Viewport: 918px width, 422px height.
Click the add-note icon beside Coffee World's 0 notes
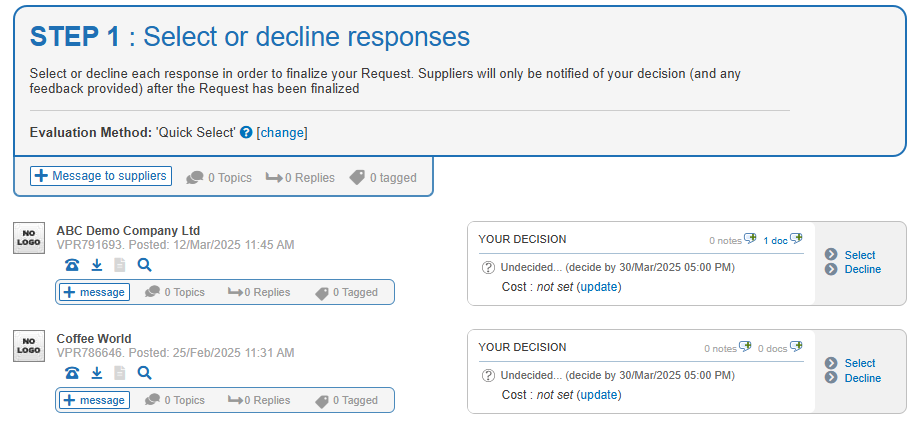745,347
